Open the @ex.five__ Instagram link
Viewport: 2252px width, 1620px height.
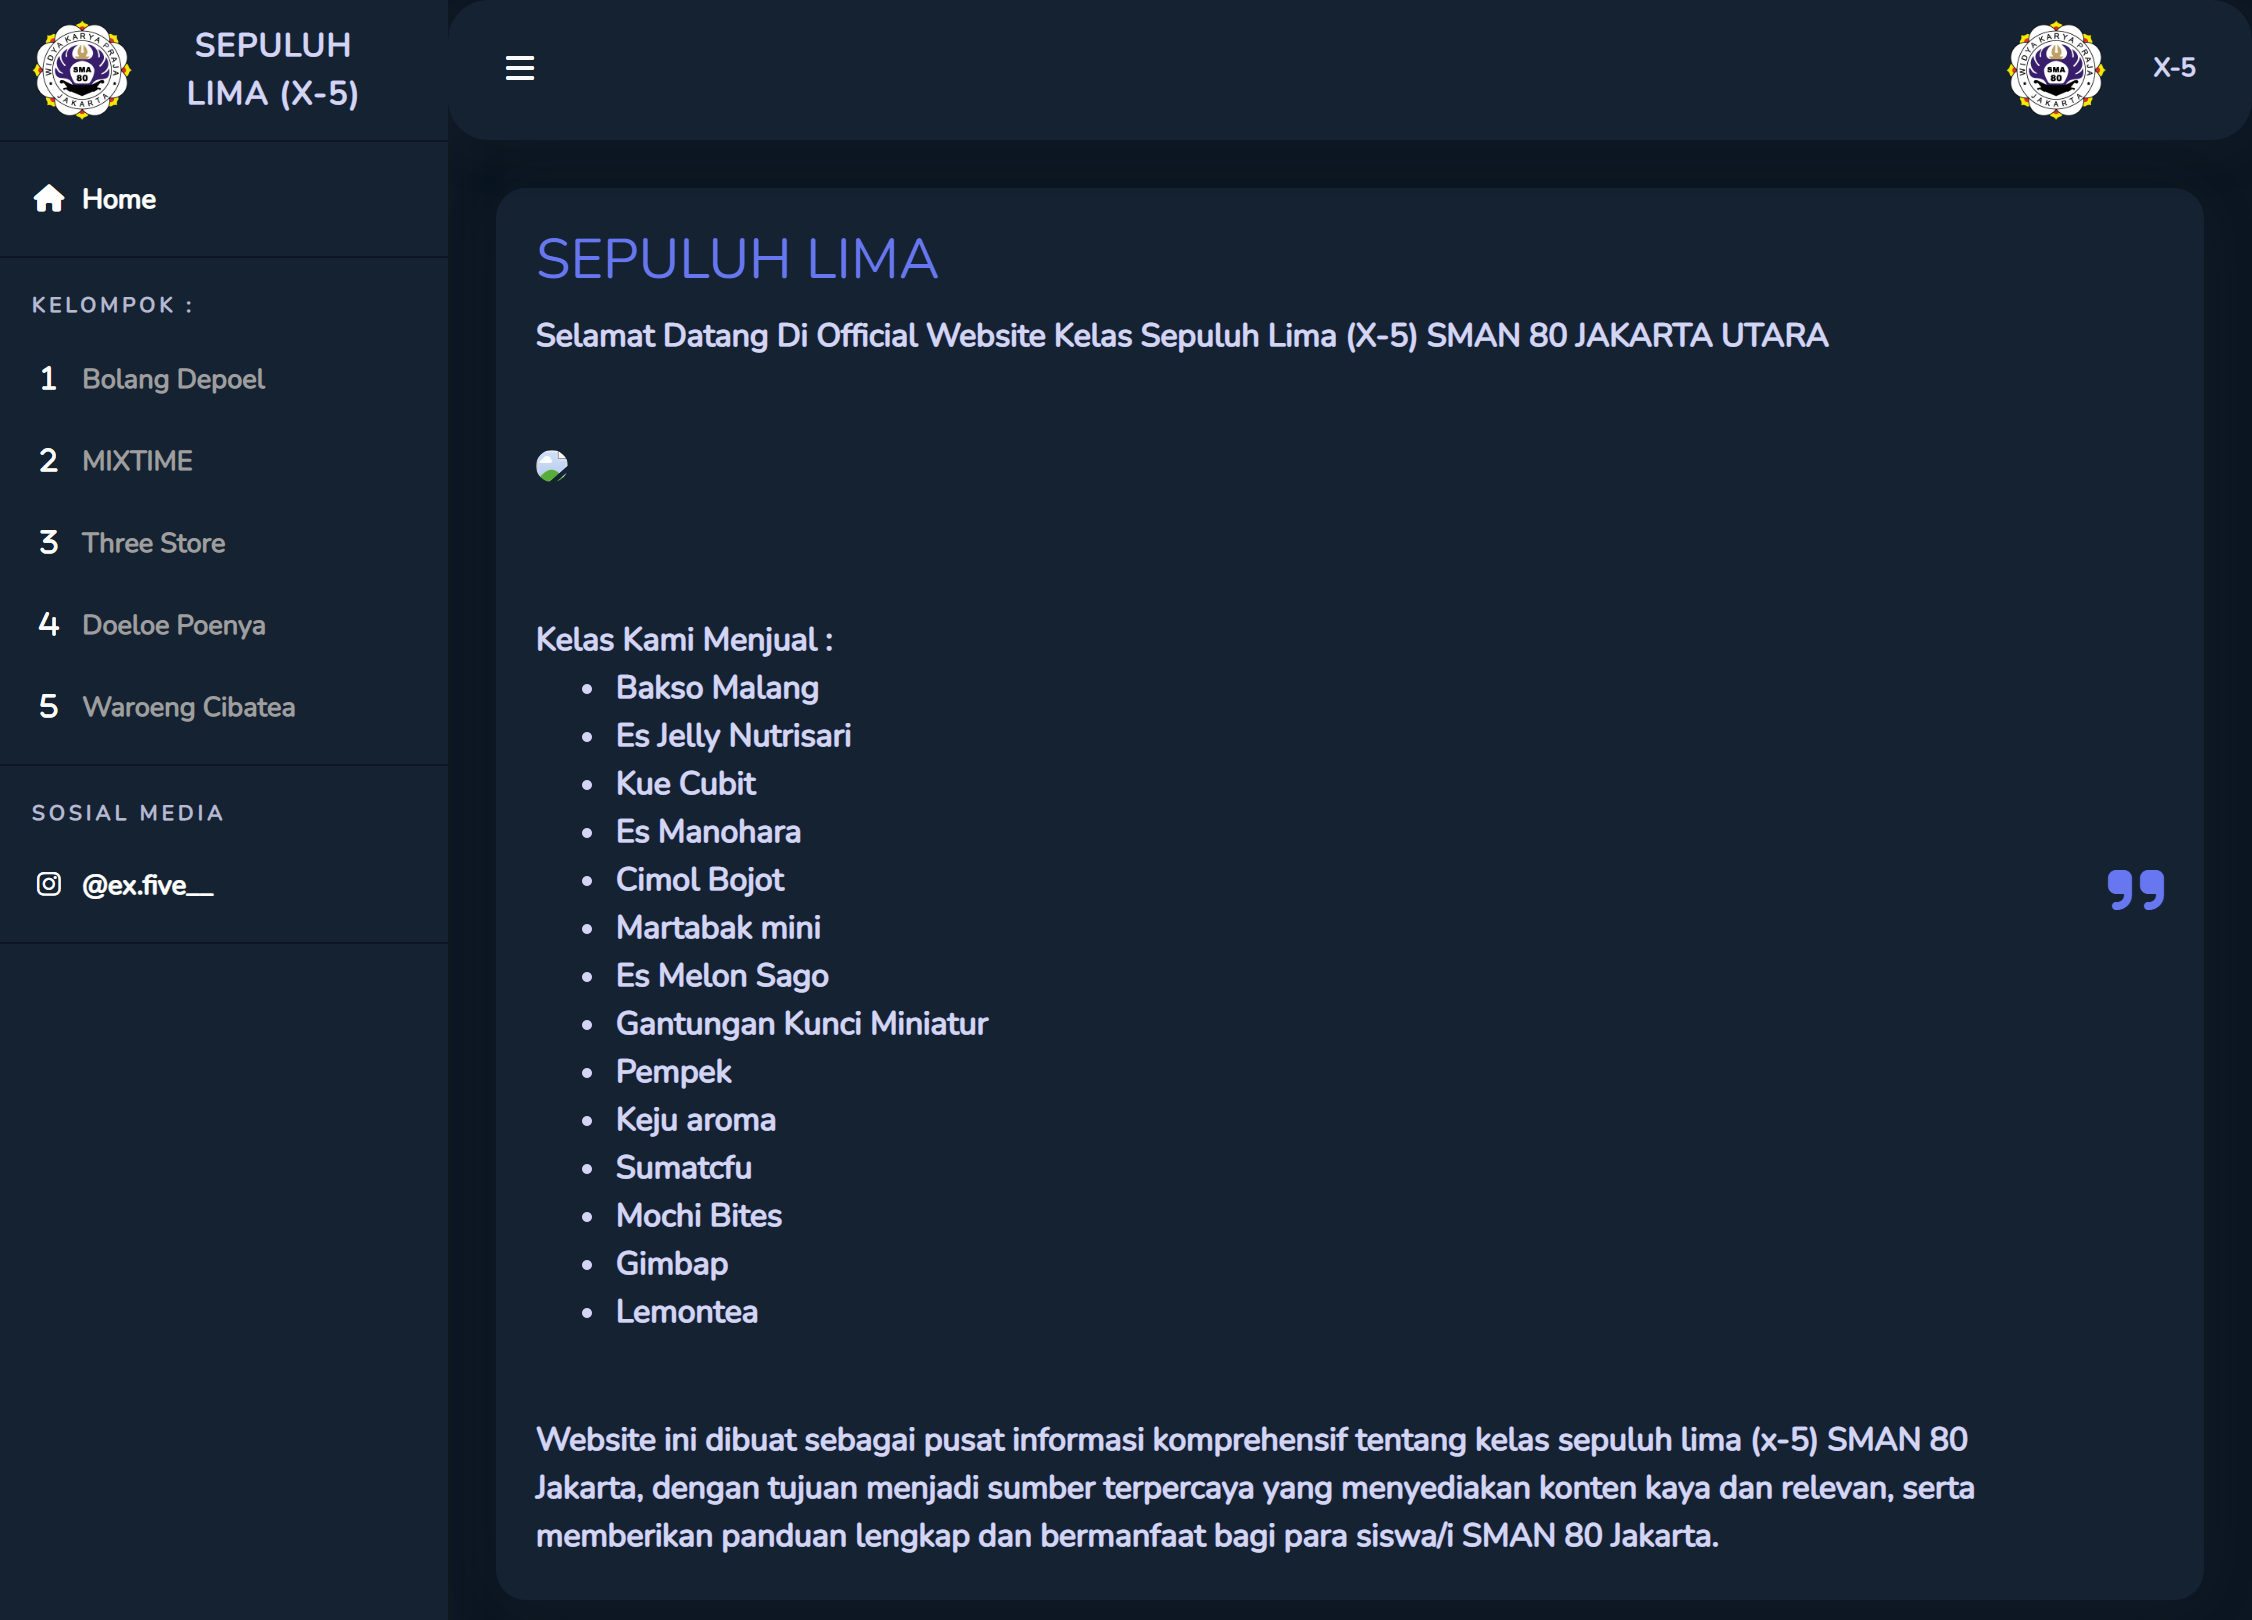(147, 885)
